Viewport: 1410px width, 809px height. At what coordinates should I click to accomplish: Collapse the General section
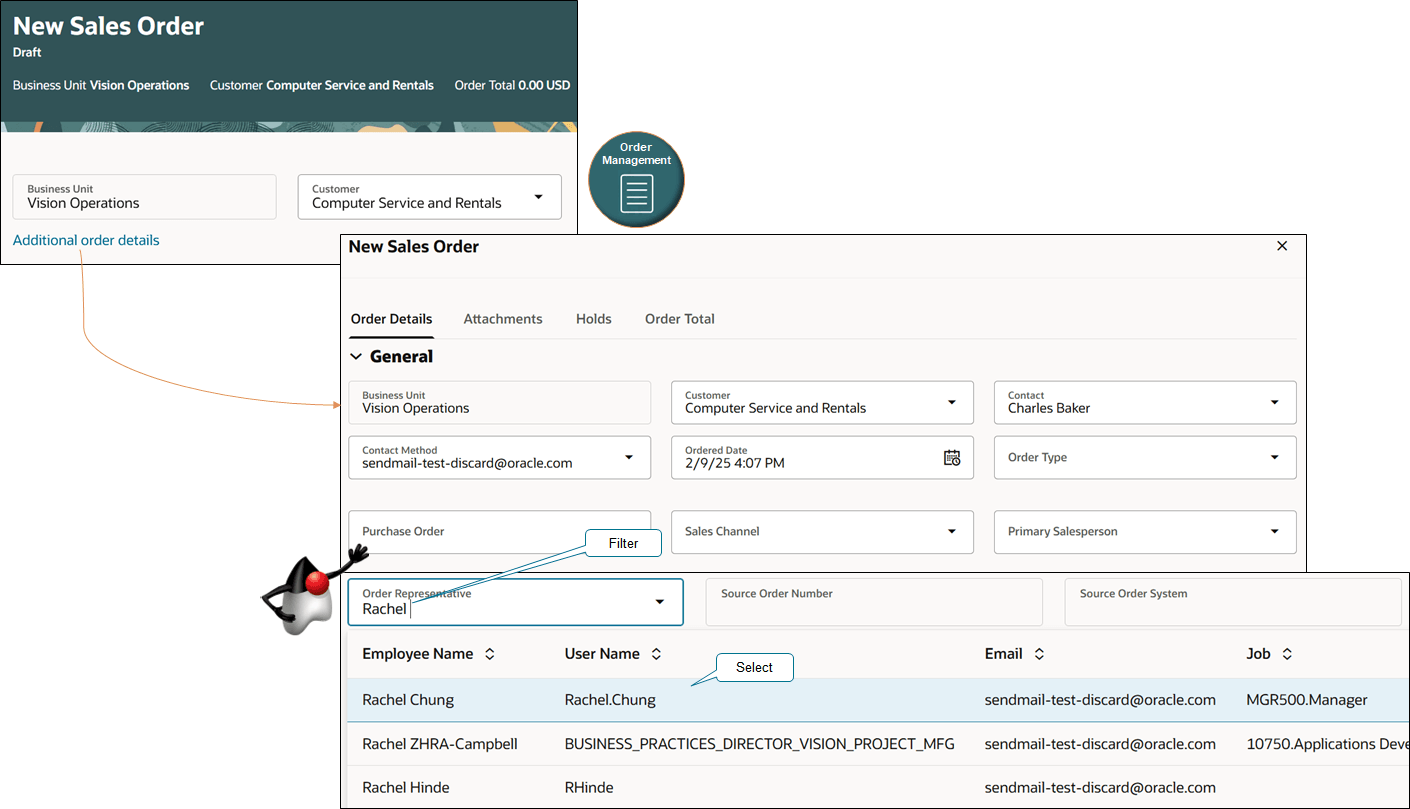click(x=356, y=357)
